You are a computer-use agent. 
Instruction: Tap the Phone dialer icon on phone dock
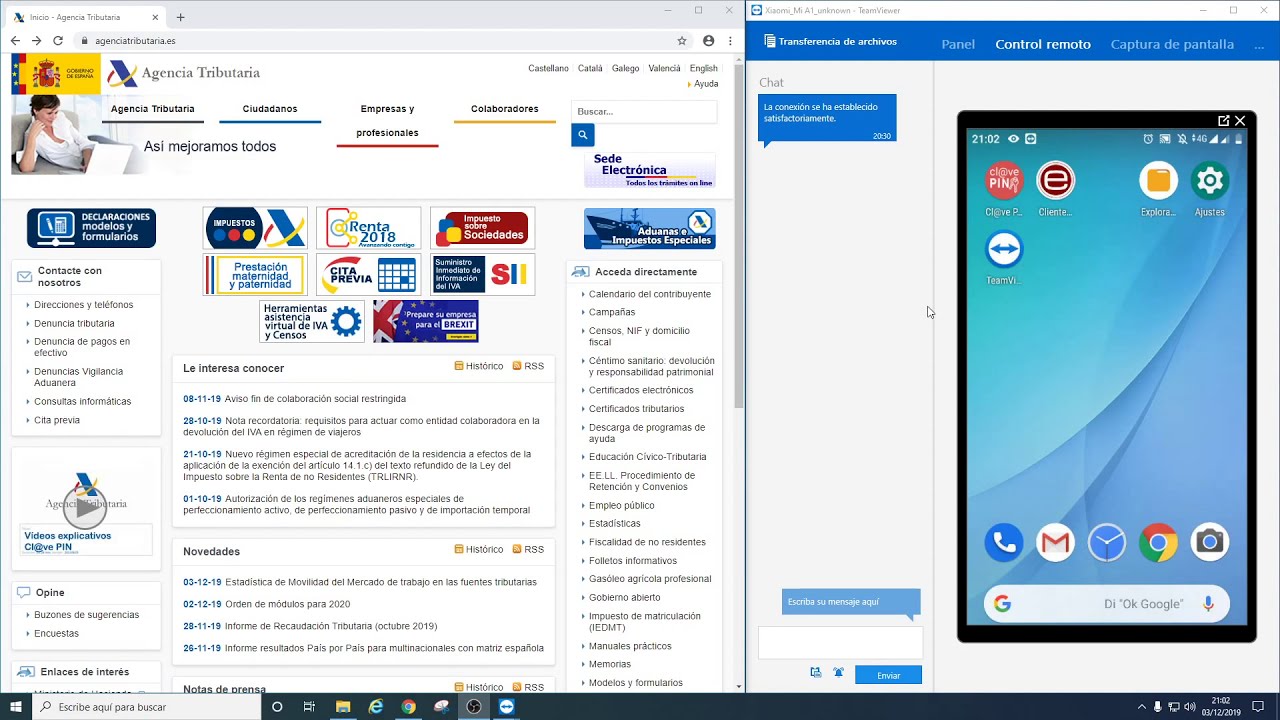point(1004,542)
